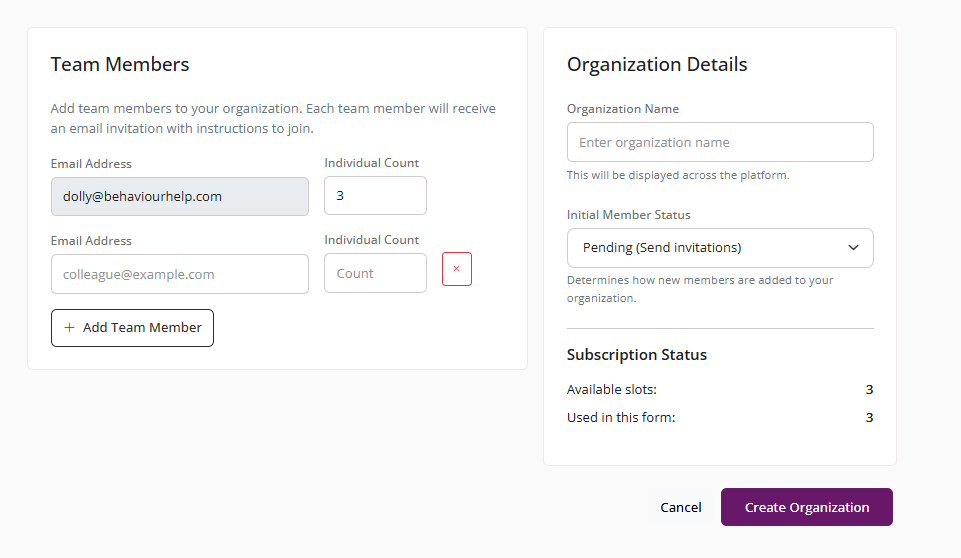This screenshot has width=961, height=558.
Task: Click the Cancel button
Action: 680,507
